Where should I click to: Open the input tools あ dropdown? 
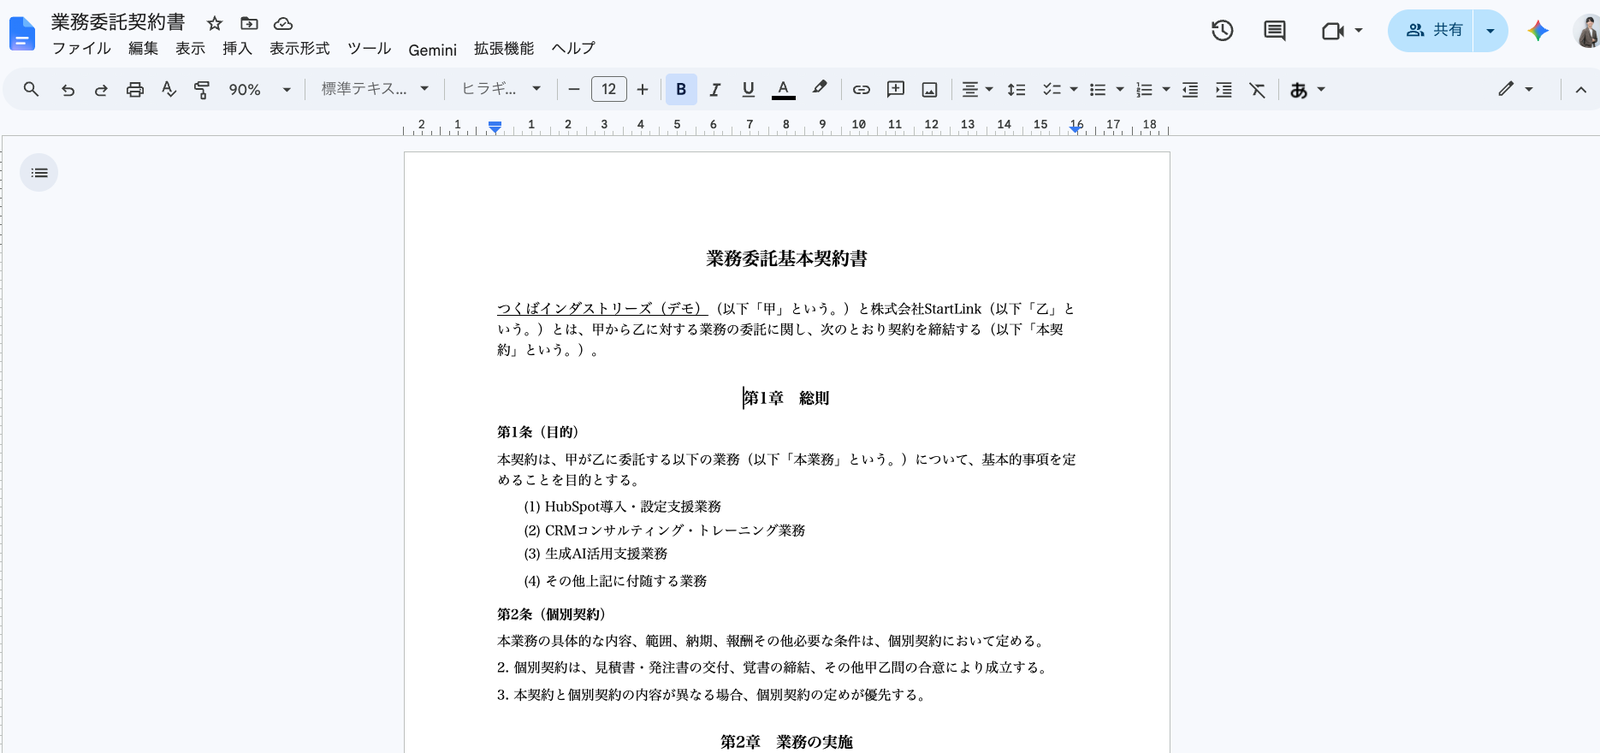(x=1307, y=89)
